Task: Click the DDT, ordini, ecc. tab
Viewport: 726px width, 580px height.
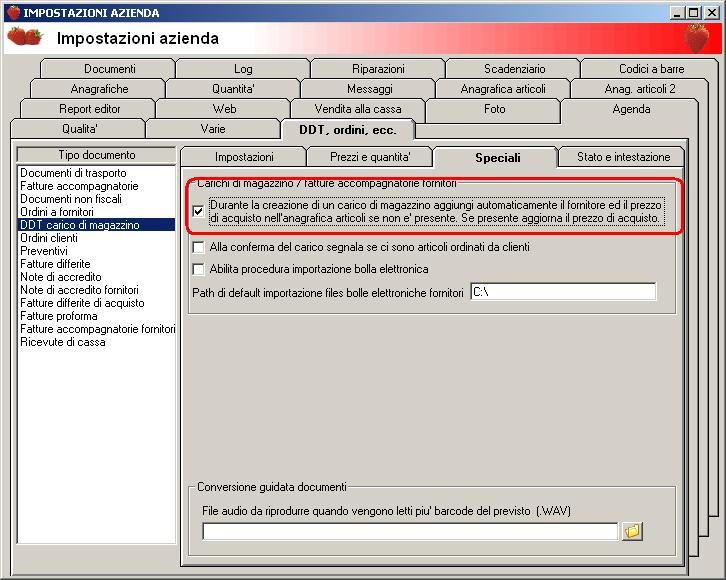Action: (x=348, y=130)
